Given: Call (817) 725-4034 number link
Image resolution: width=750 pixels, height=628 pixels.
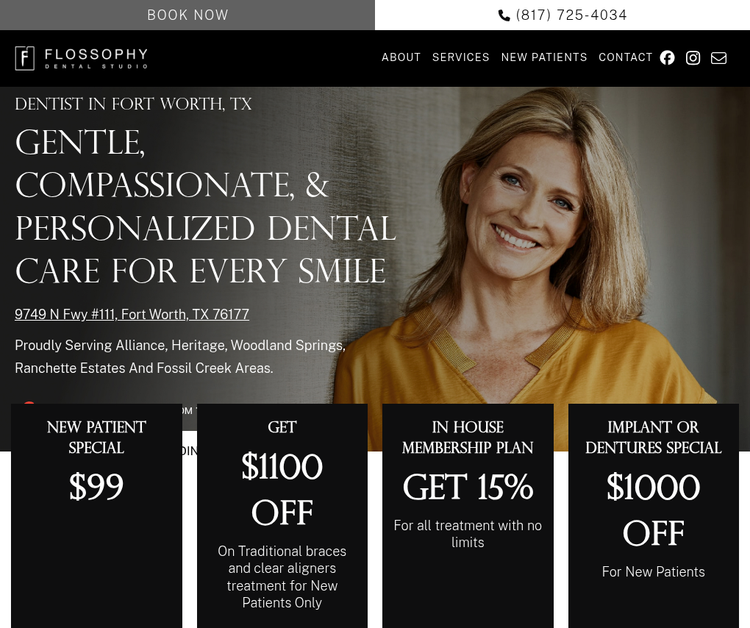Looking at the screenshot, I should tap(571, 15).
